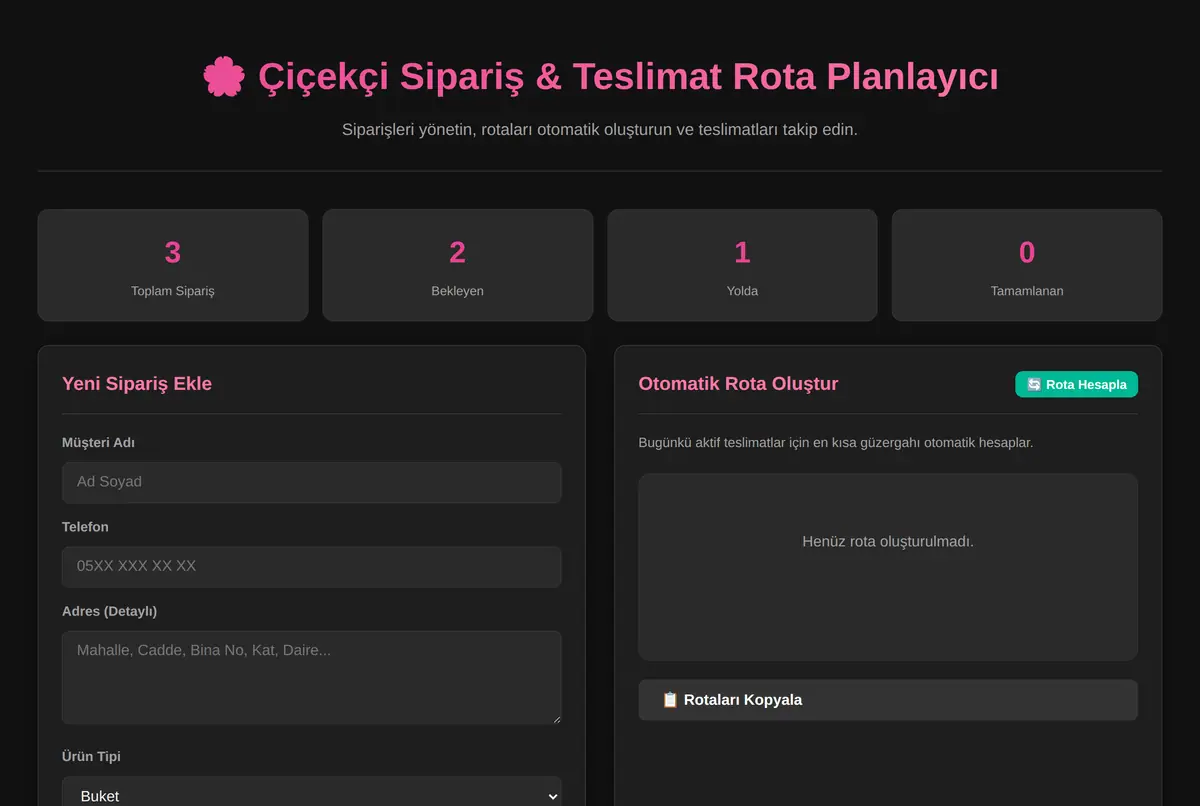The height and width of the screenshot is (806, 1200).
Task: Click the 'Yeni Sipariş Ekle' heading
Action: (x=137, y=383)
